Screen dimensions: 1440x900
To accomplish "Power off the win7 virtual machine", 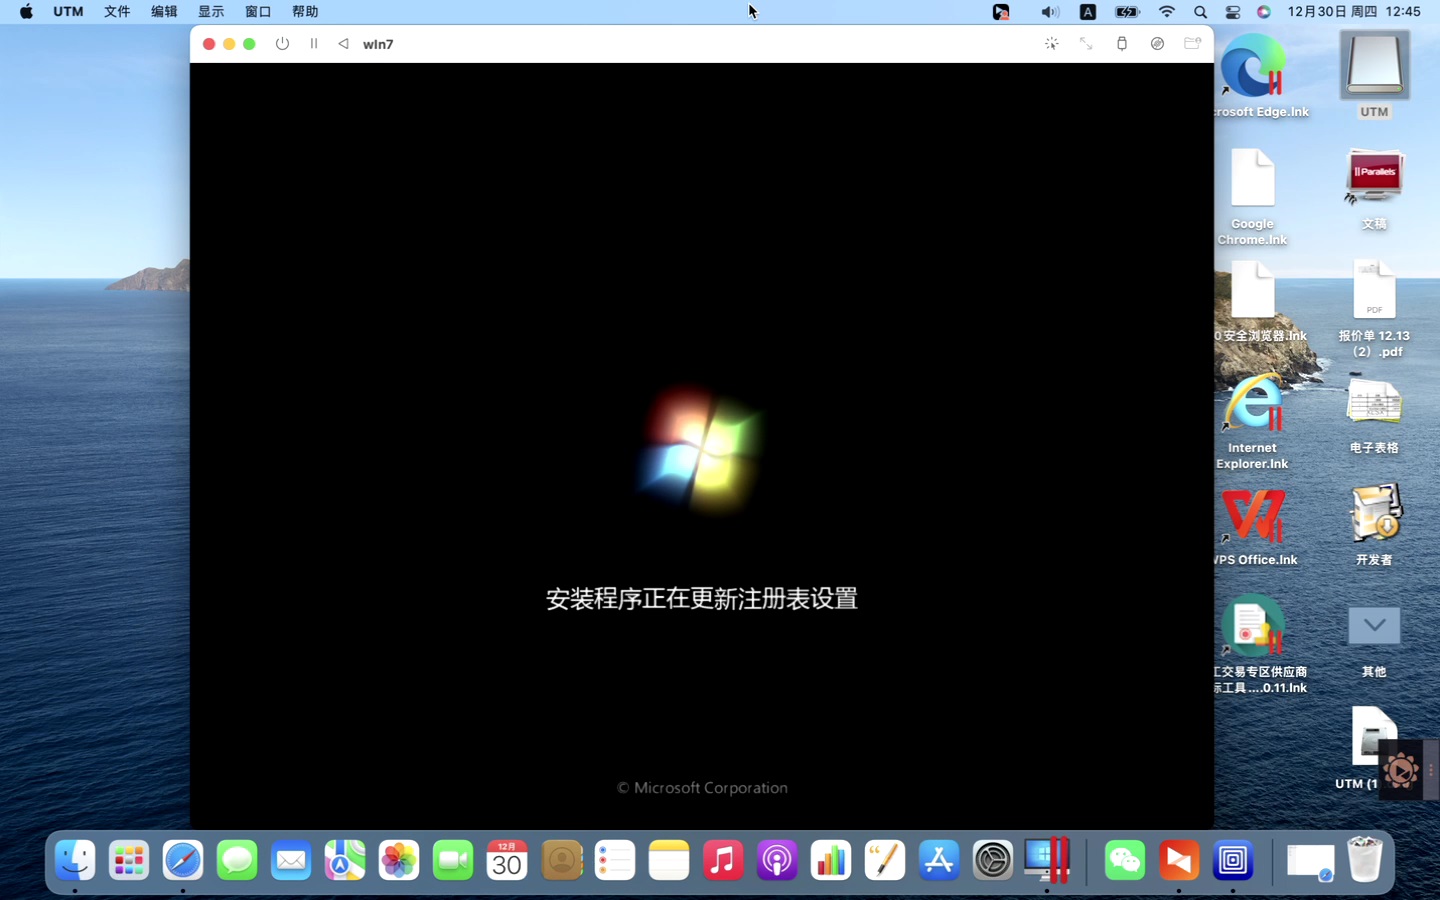I will coord(282,44).
